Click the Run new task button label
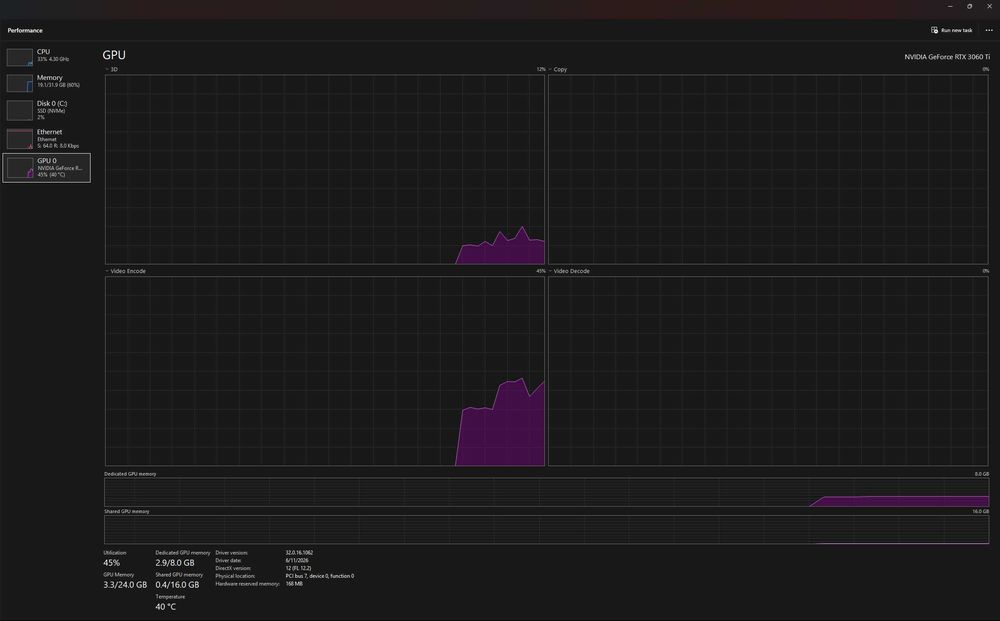 957,30
